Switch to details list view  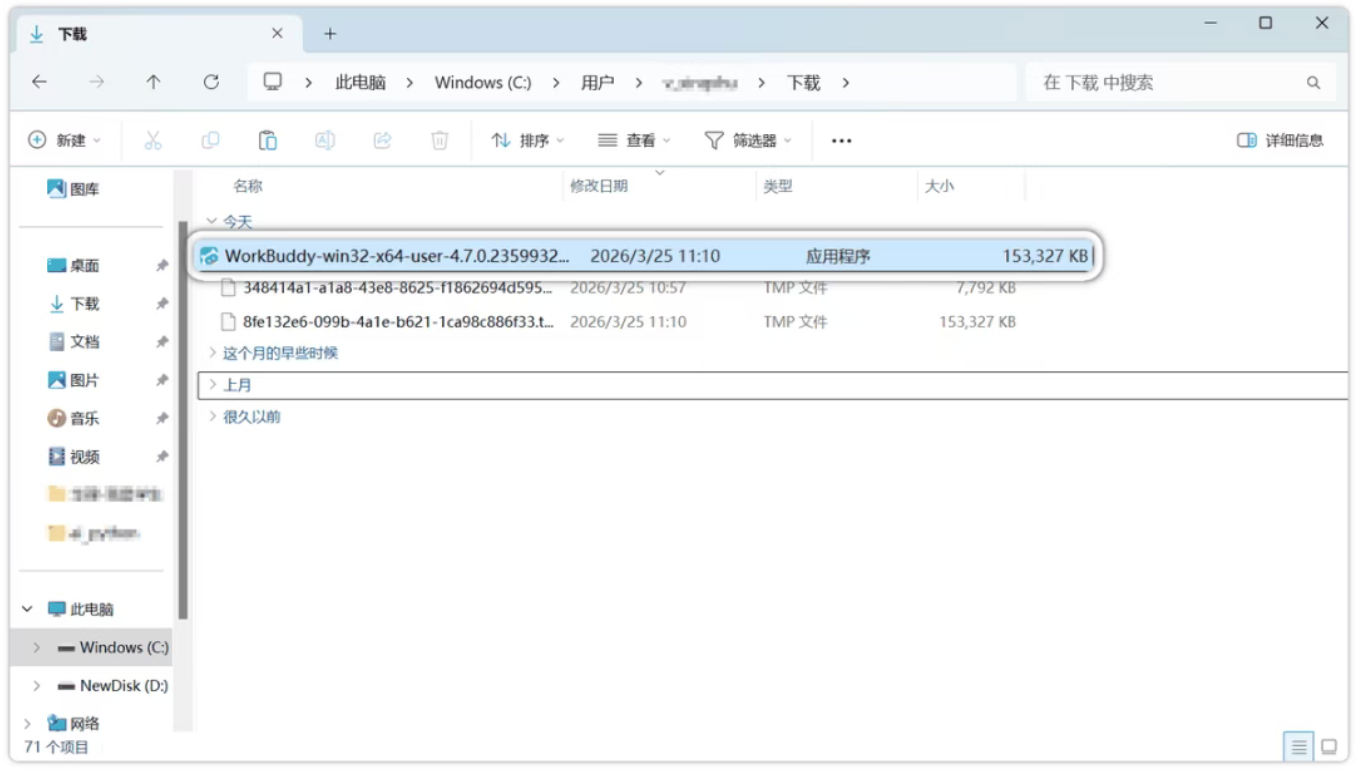(1298, 747)
